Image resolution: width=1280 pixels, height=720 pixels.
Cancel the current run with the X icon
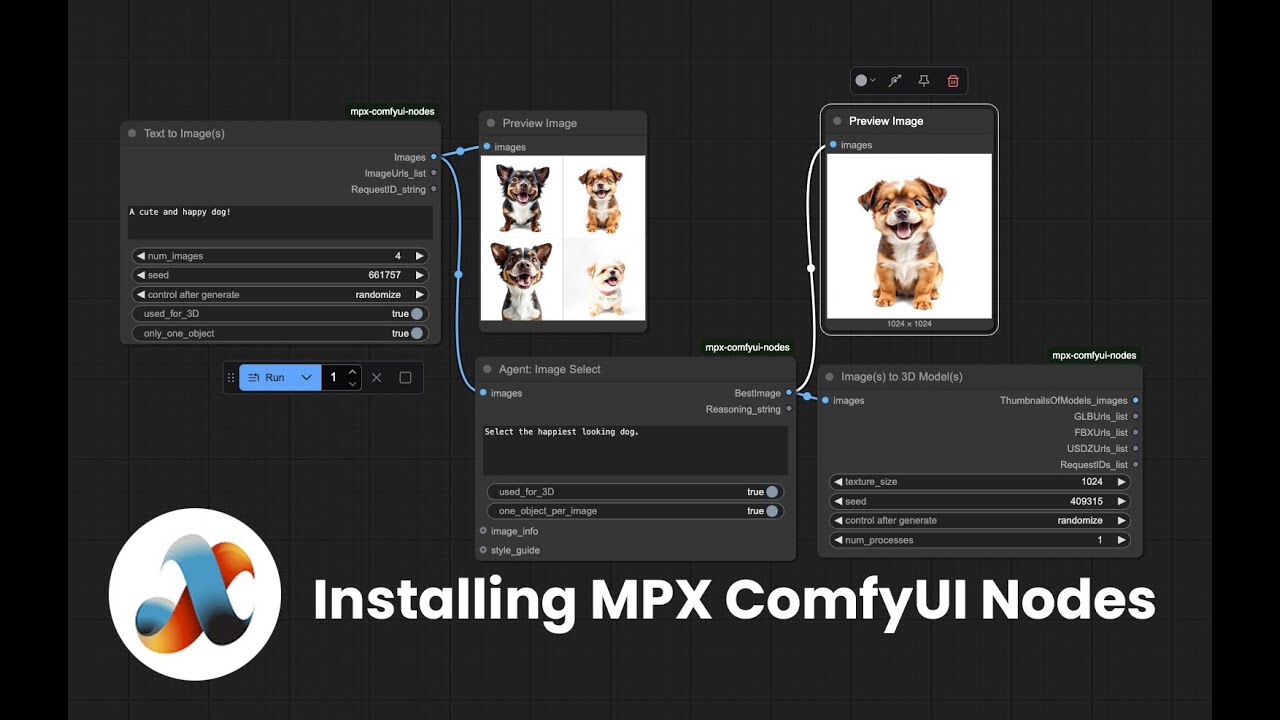[x=377, y=378]
